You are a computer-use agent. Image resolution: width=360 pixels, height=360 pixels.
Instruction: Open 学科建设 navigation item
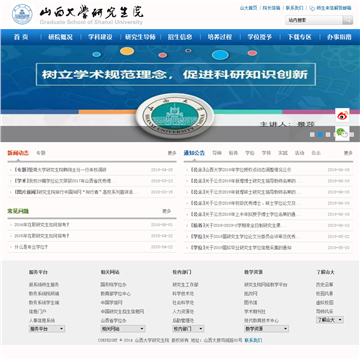click(100, 37)
